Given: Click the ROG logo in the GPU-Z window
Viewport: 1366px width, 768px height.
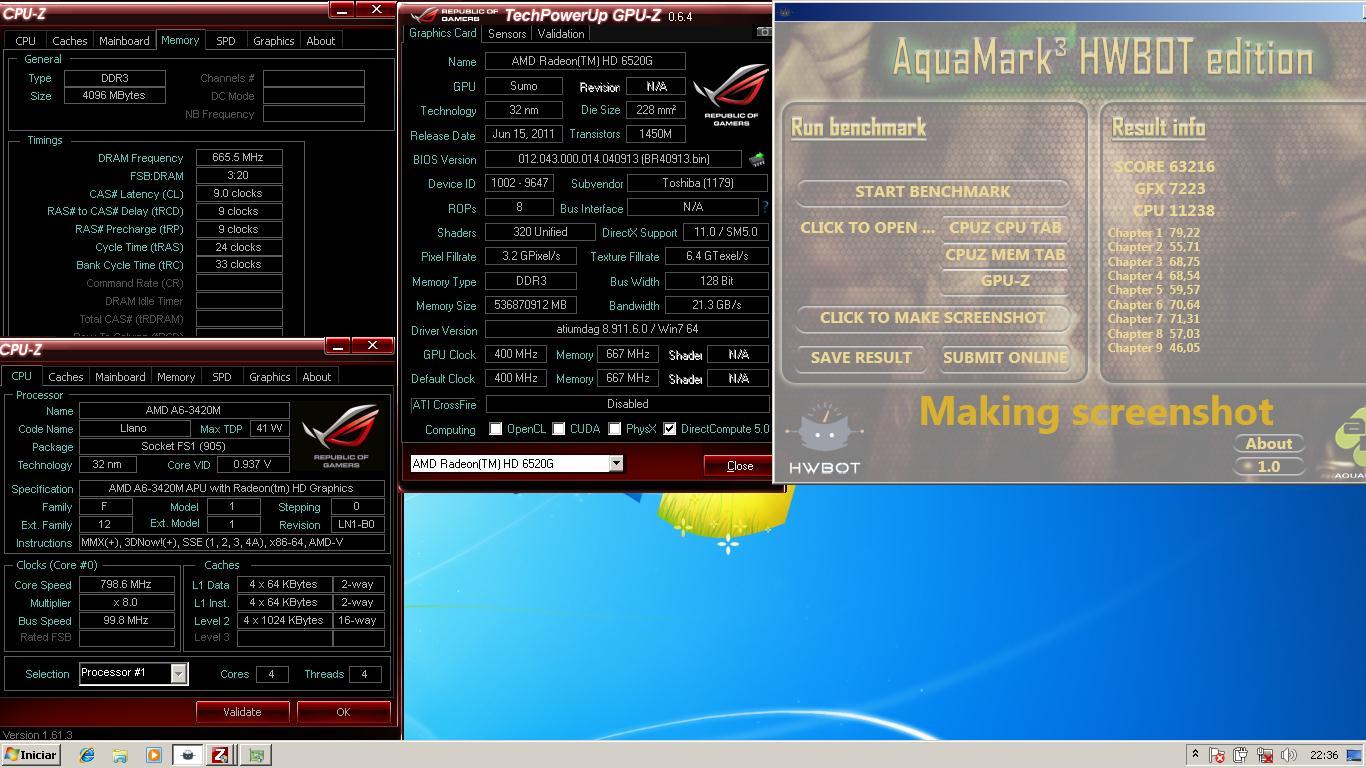Looking at the screenshot, I should tap(732, 95).
